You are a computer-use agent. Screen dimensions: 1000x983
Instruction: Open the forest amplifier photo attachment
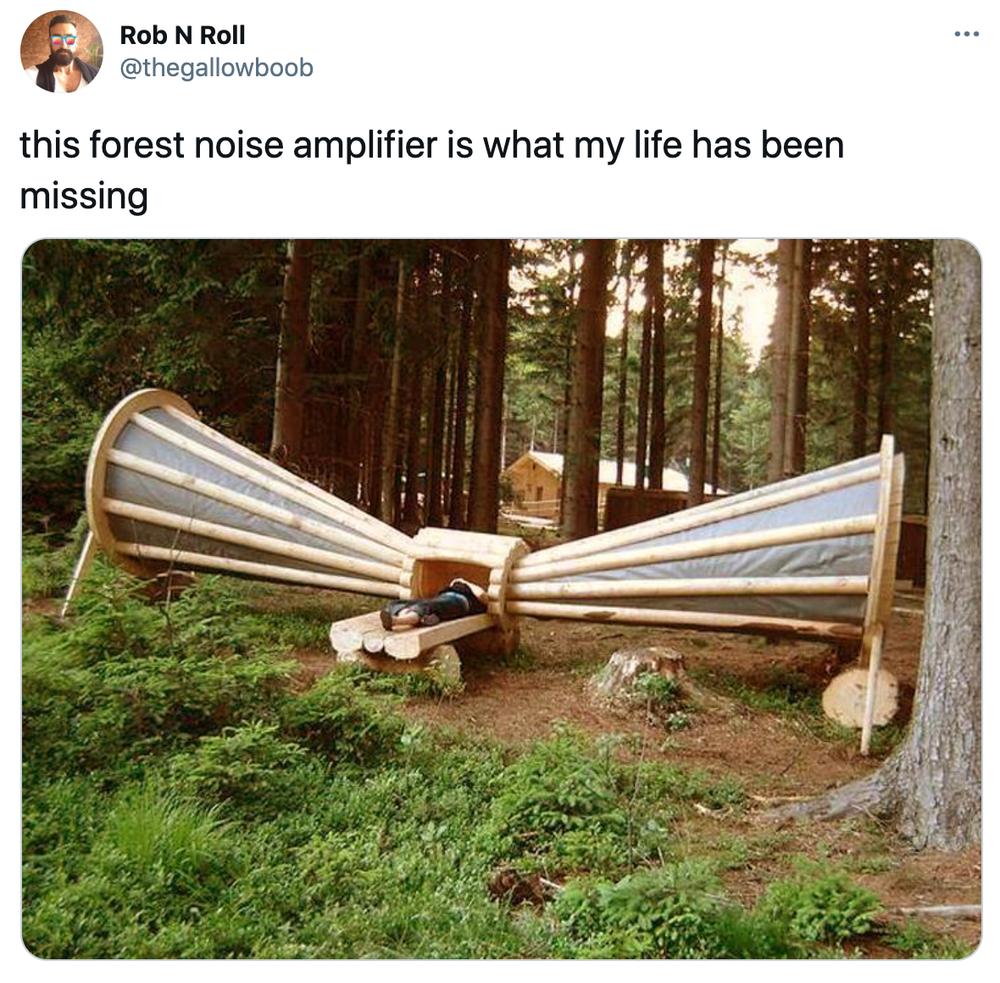(x=501, y=598)
